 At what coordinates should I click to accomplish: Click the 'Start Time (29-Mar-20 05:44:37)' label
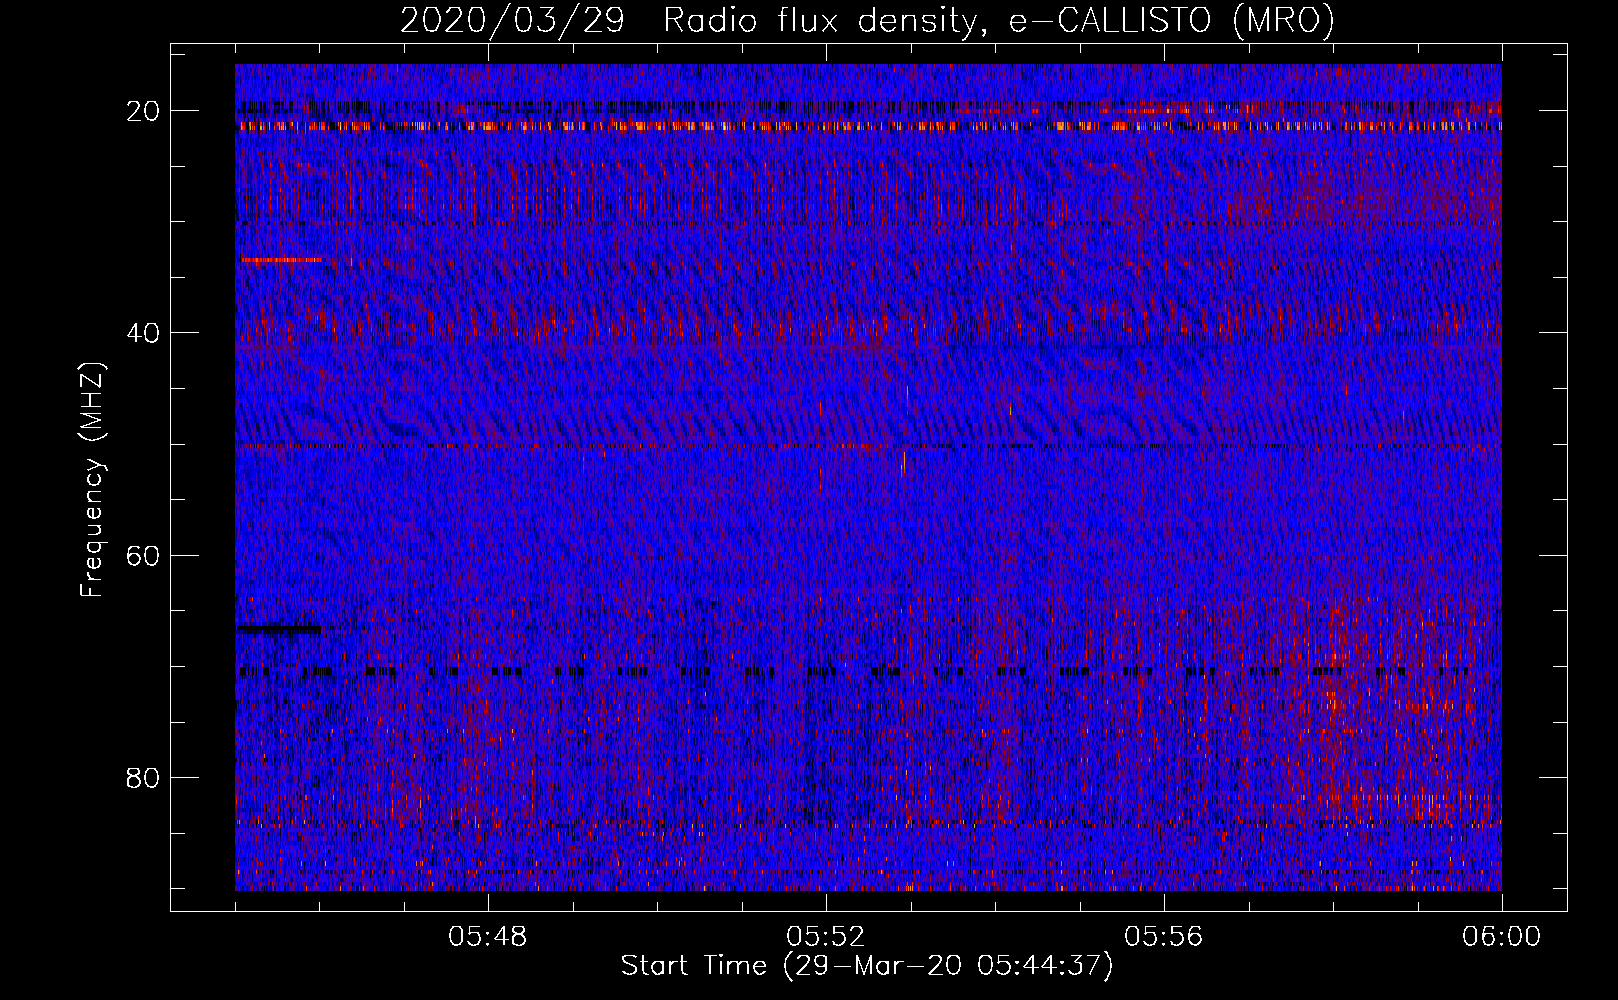(867, 966)
